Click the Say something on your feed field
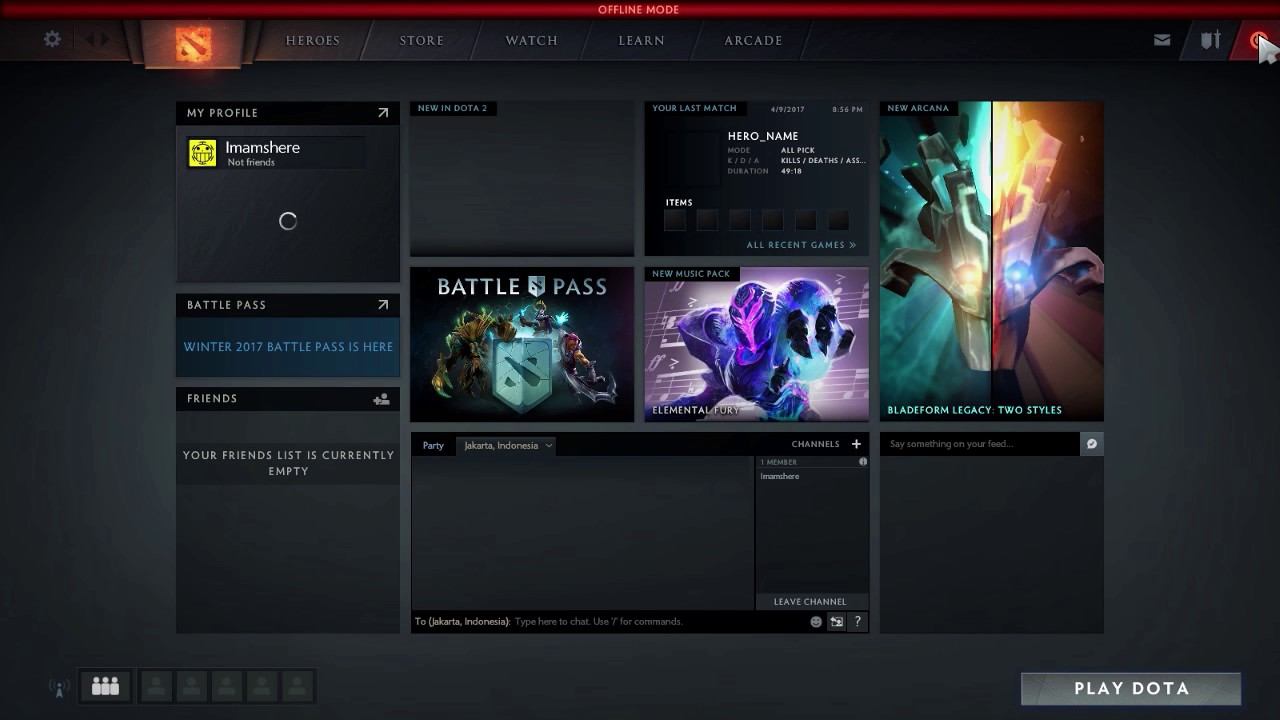1280x720 pixels. (x=980, y=444)
